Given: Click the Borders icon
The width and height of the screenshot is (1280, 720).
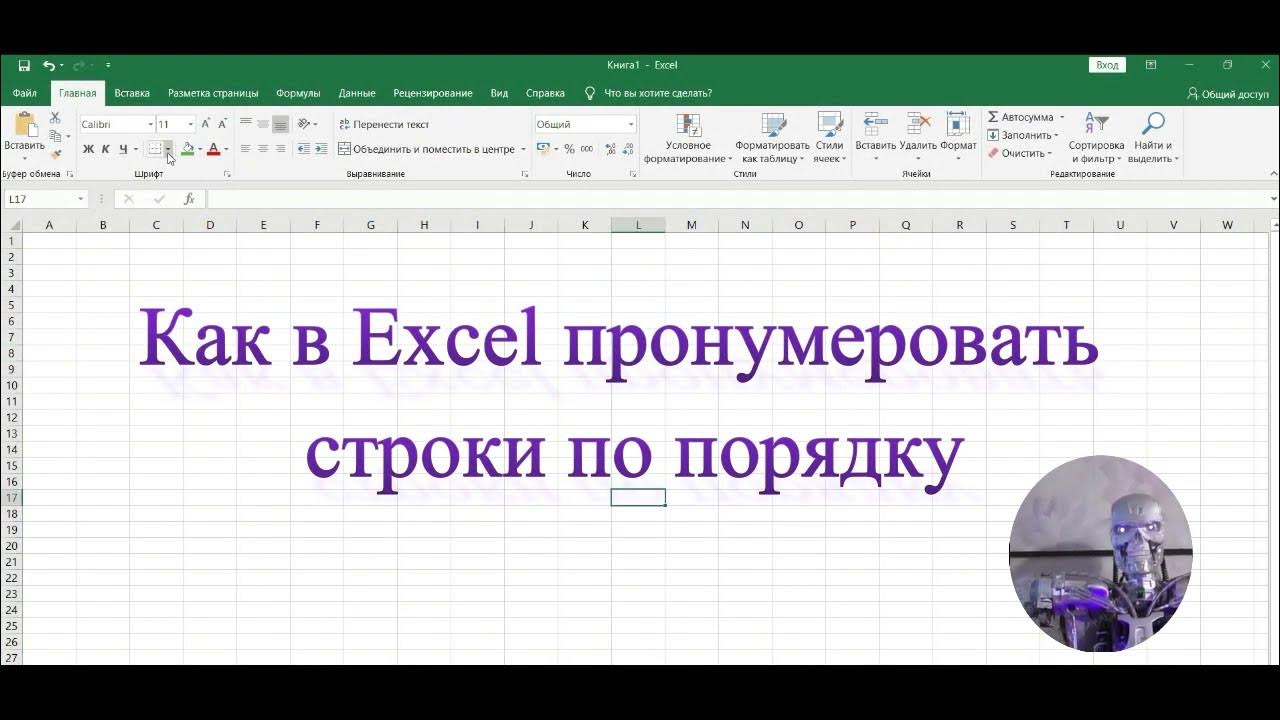Looking at the screenshot, I should tap(155, 149).
